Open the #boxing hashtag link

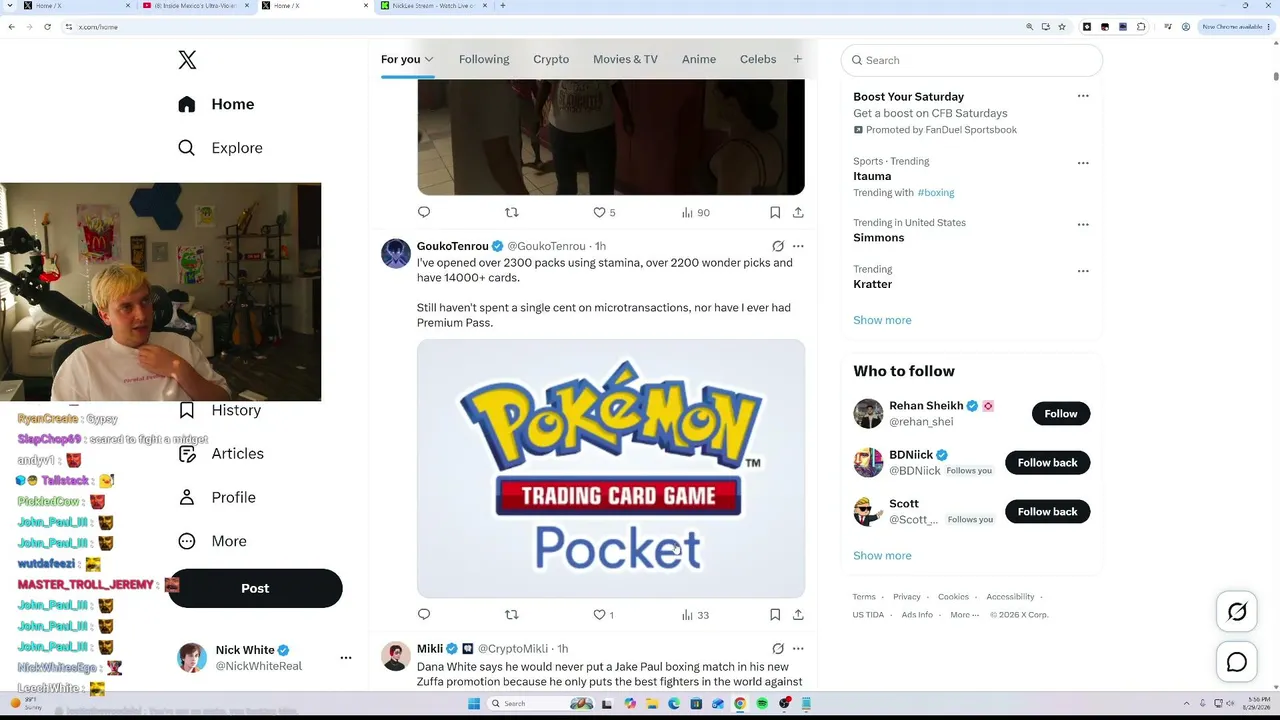936,193
